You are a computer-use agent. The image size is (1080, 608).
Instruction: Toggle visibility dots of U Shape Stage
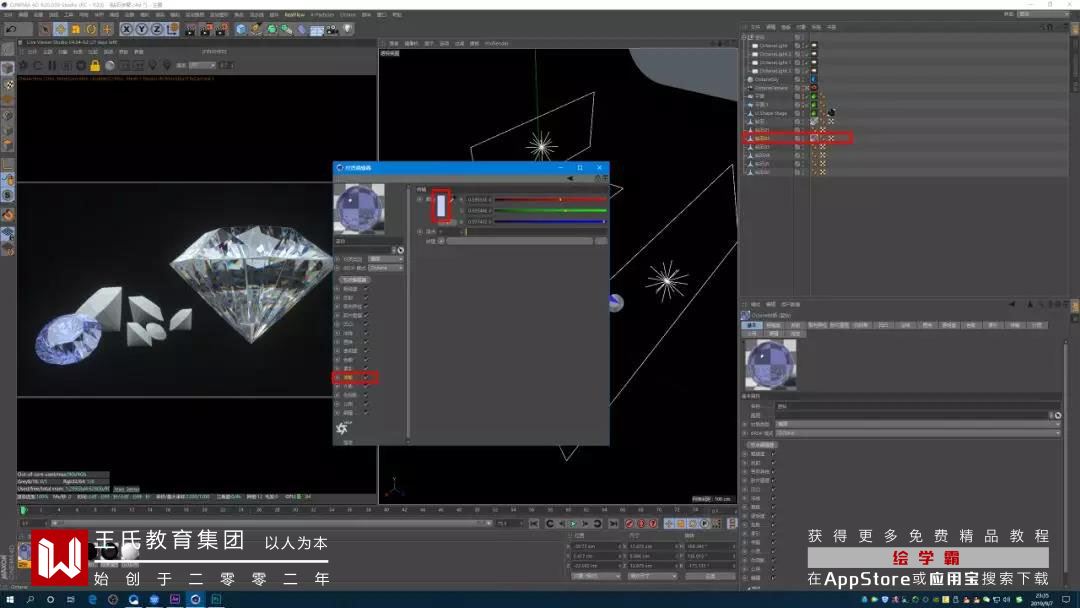pos(805,114)
